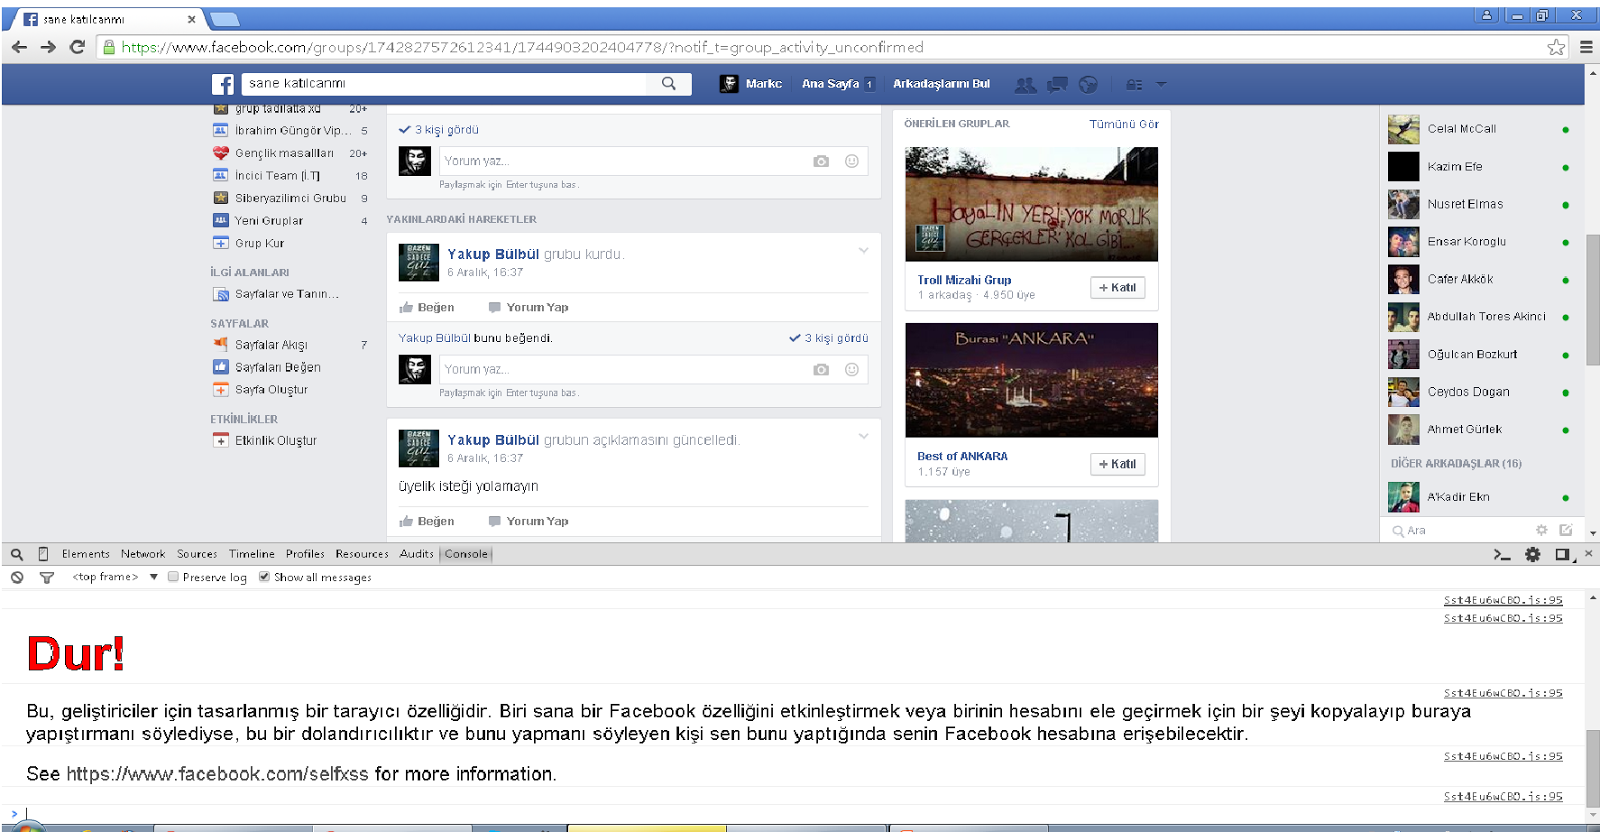Click Ana Sayfa in Facebook header
This screenshot has width=1600, height=832.
click(830, 84)
